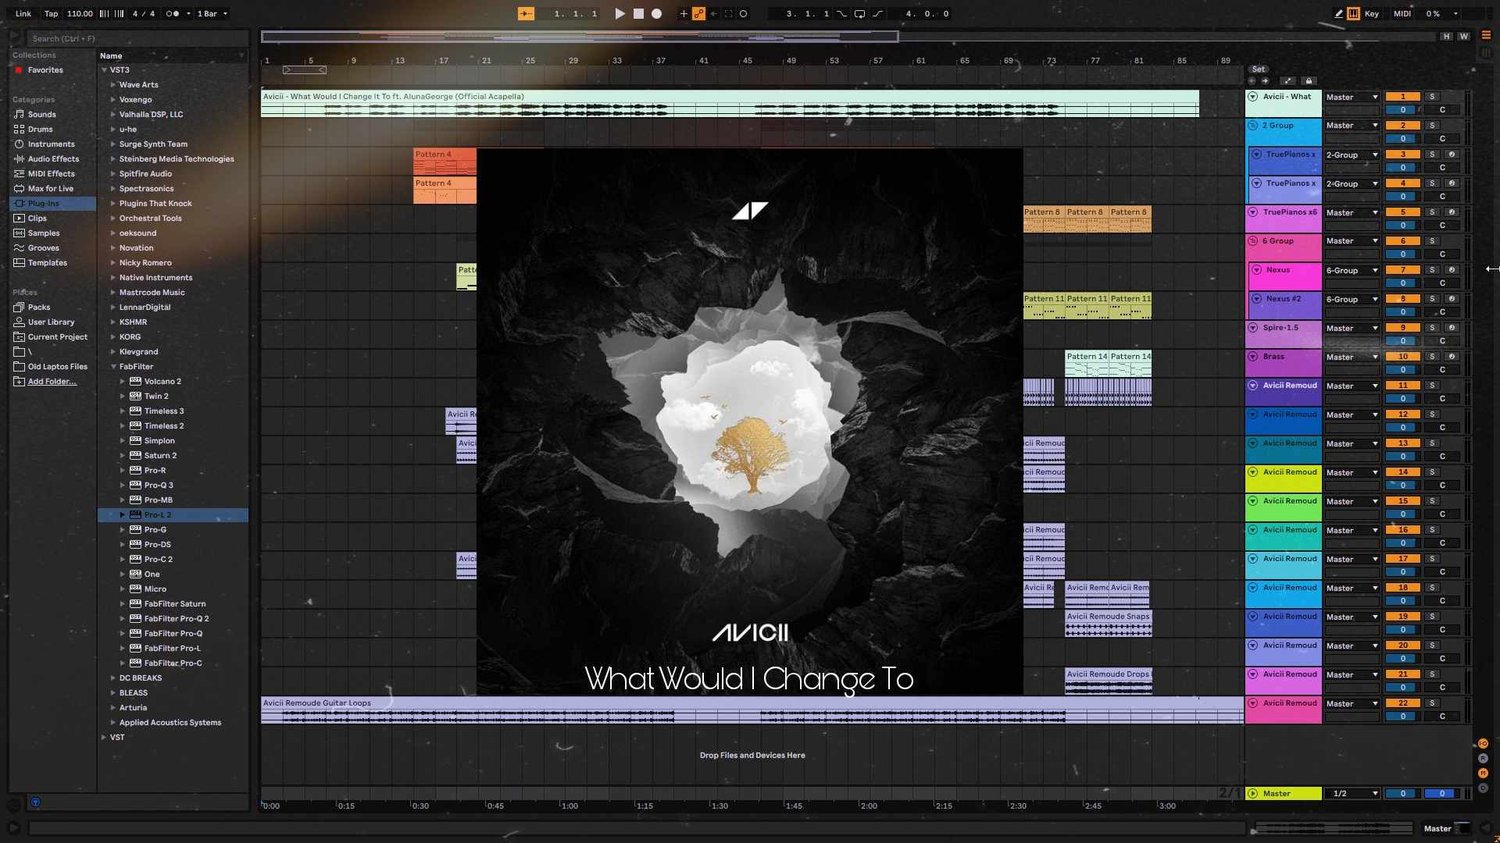Viewport: 1500px width, 843px height.
Task: Collapse the FabFilter folder
Action: [x=113, y=367]
